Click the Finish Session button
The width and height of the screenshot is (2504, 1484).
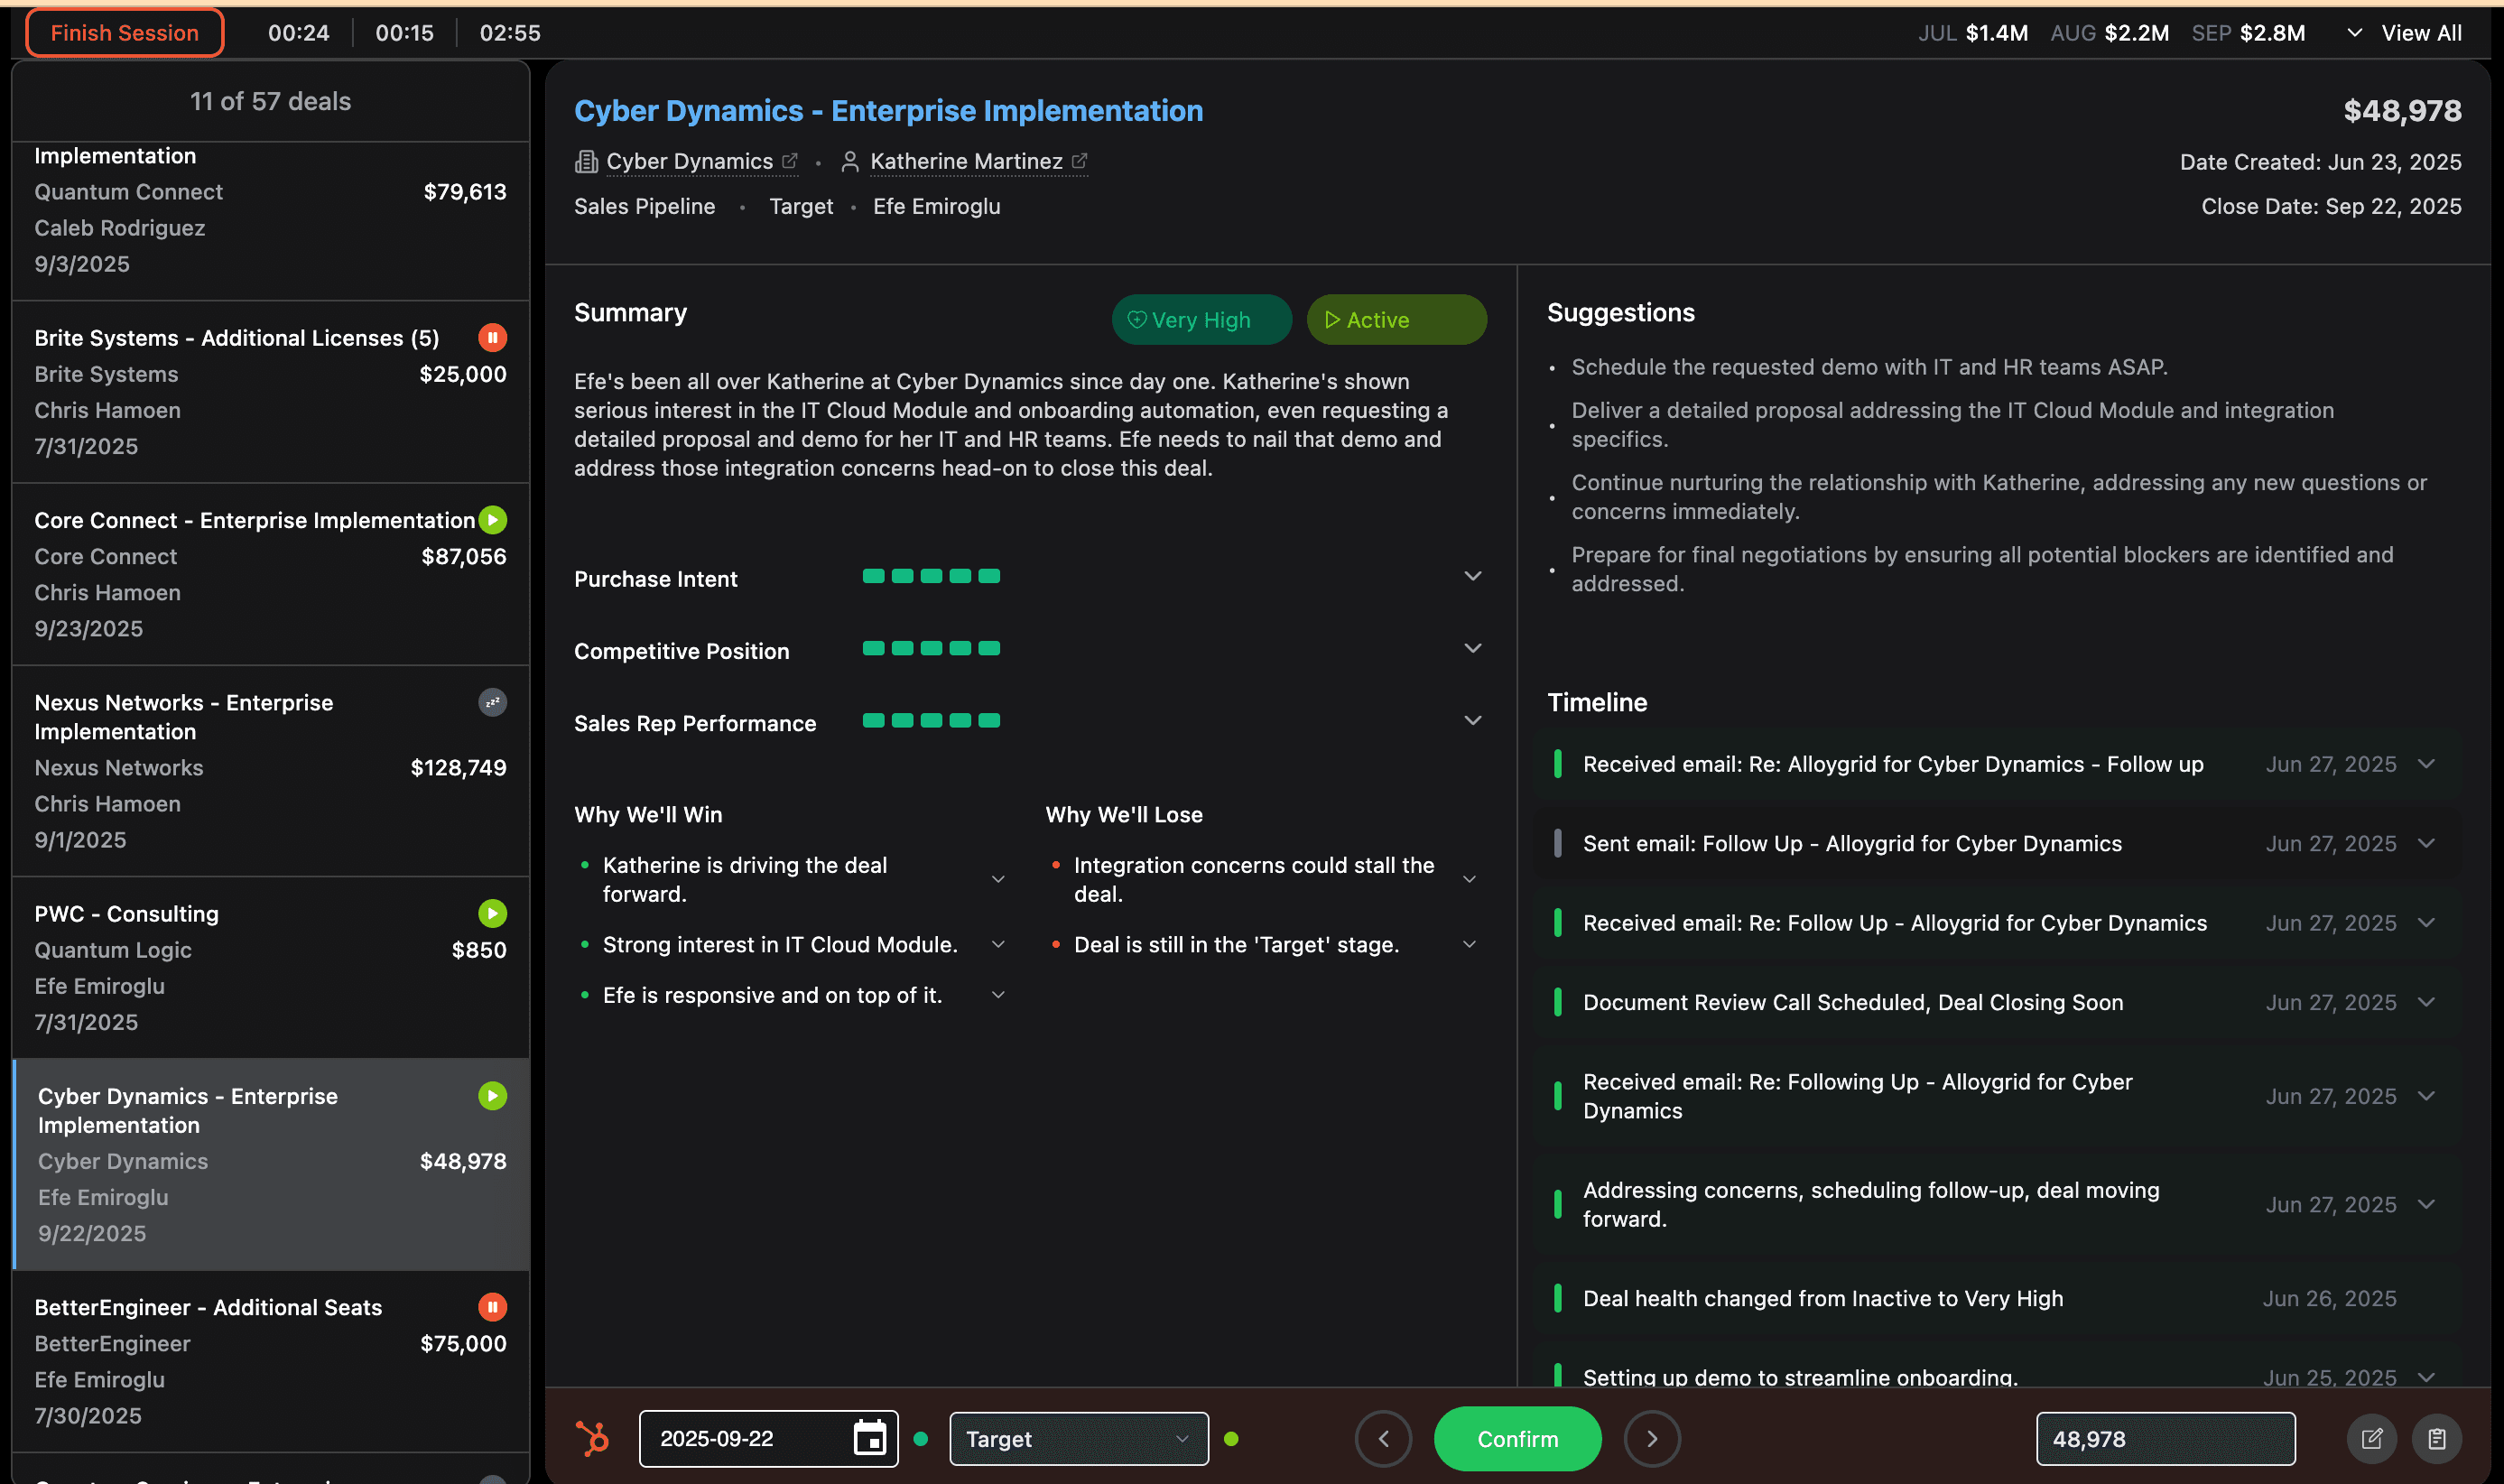(124, 32)
